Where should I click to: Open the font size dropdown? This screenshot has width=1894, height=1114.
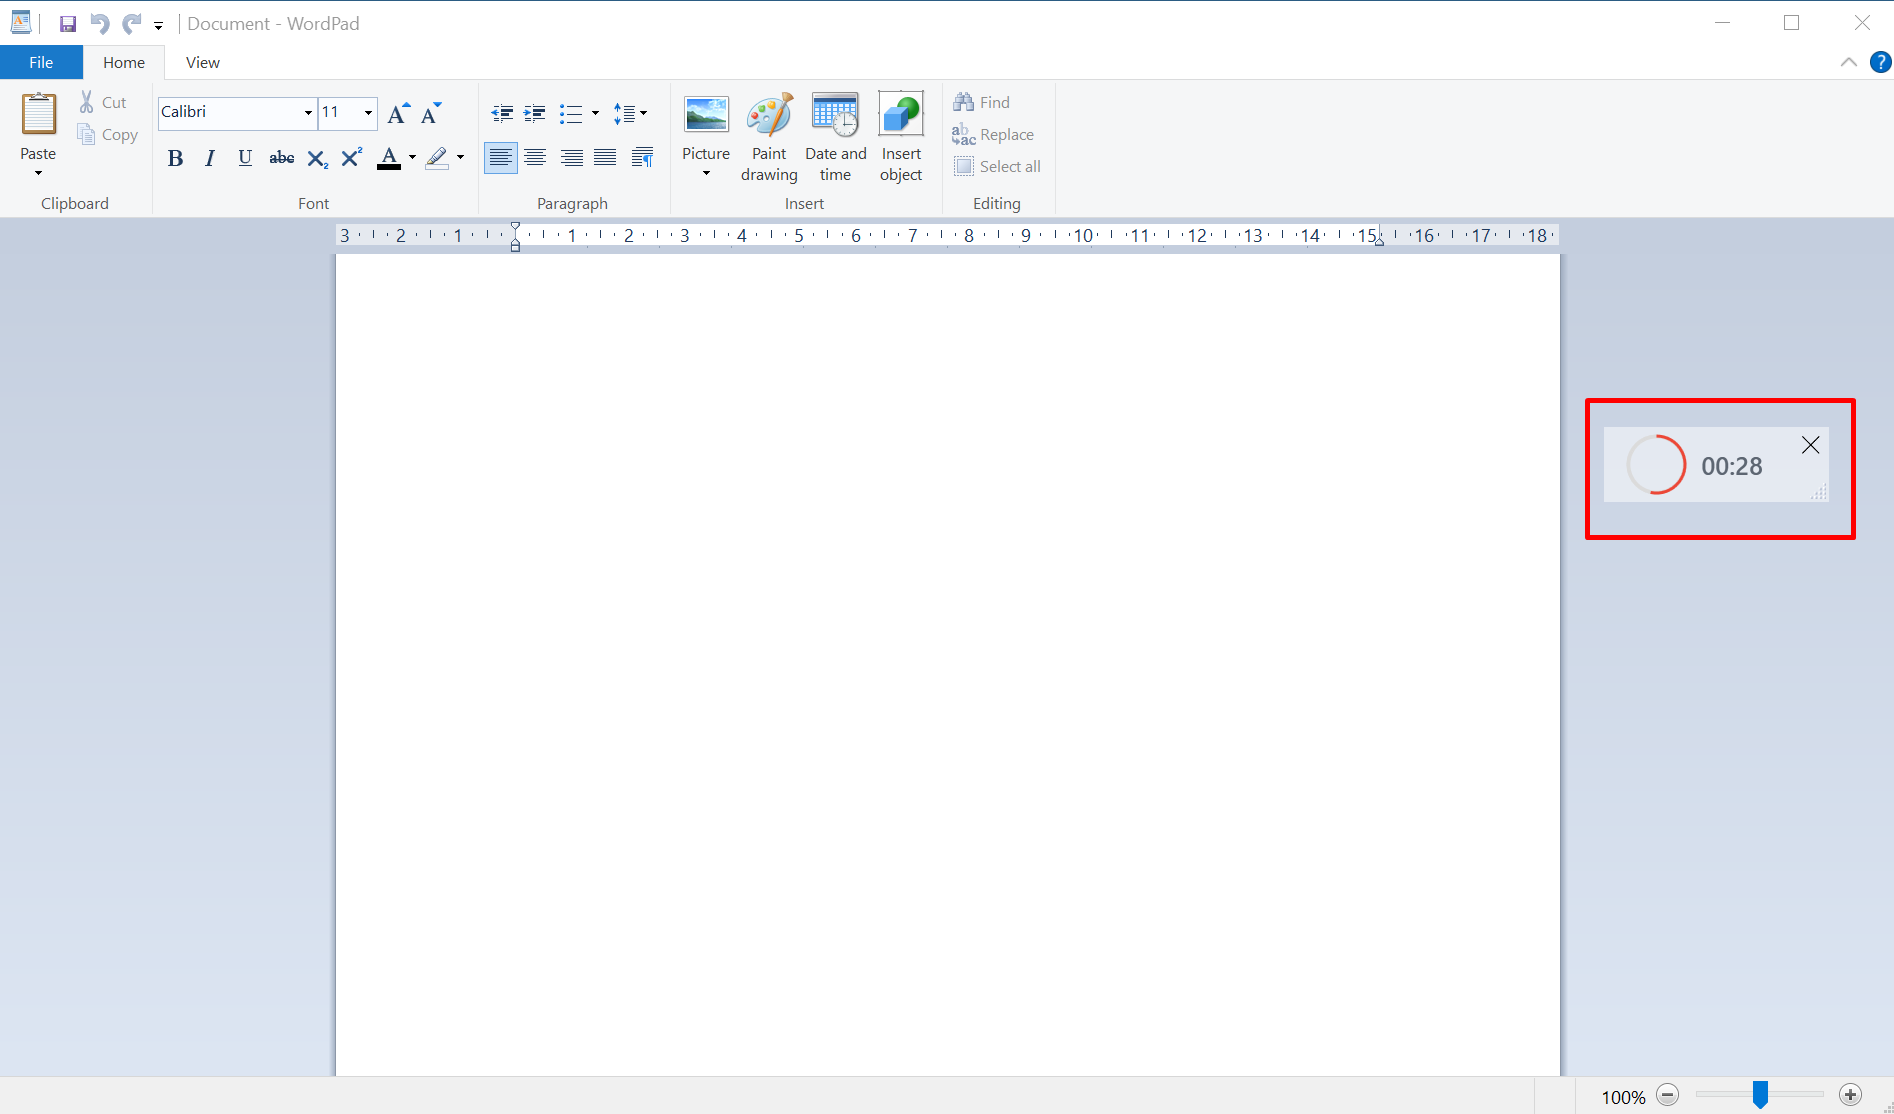coord(368,113)
